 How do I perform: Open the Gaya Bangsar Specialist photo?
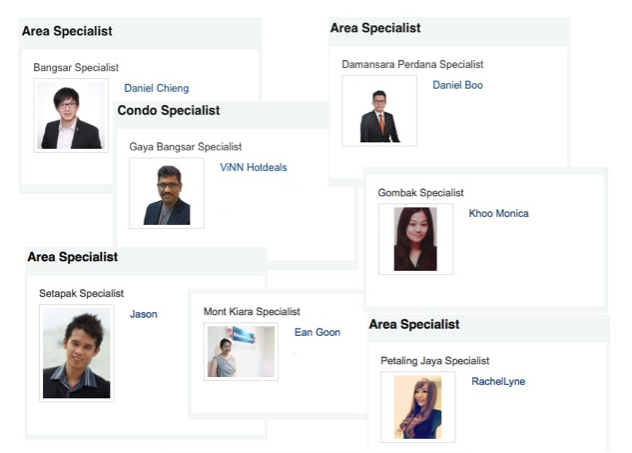(x=166, y=193)
